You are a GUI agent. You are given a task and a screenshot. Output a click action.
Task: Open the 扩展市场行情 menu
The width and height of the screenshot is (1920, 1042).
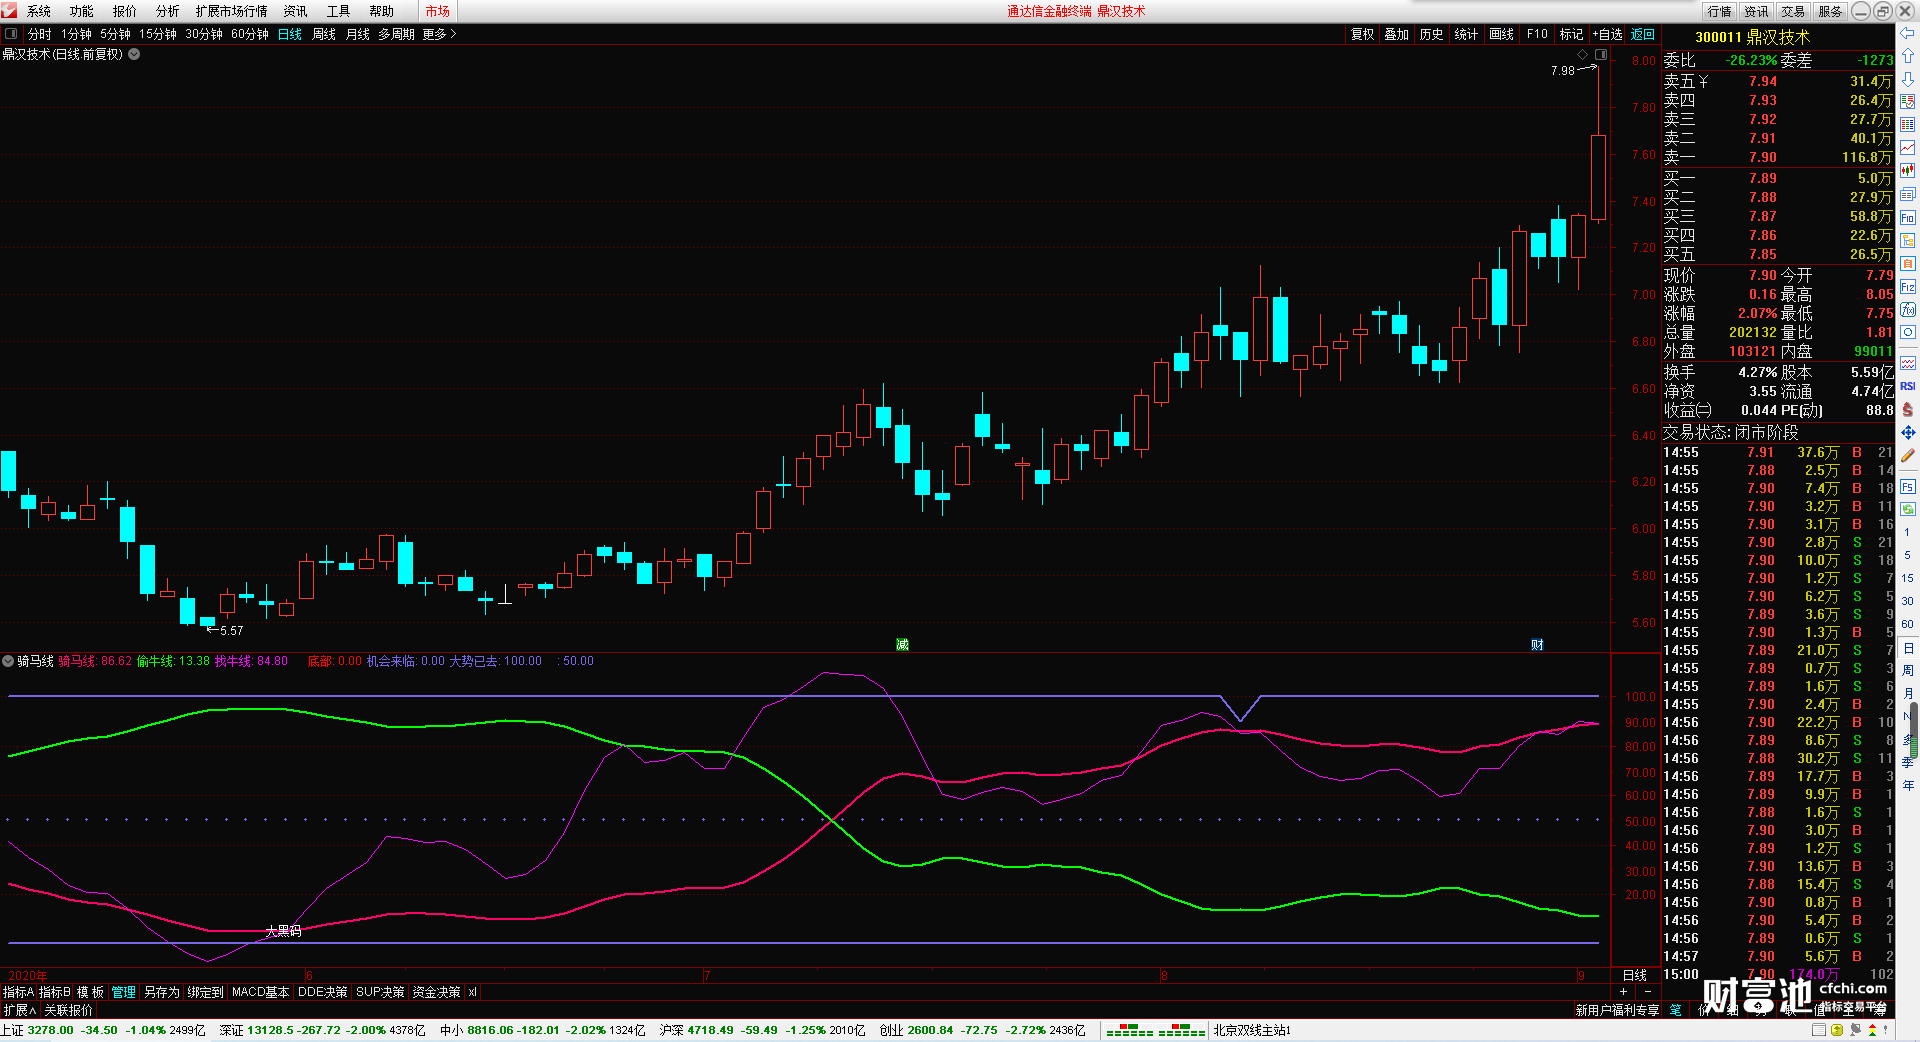232,11
